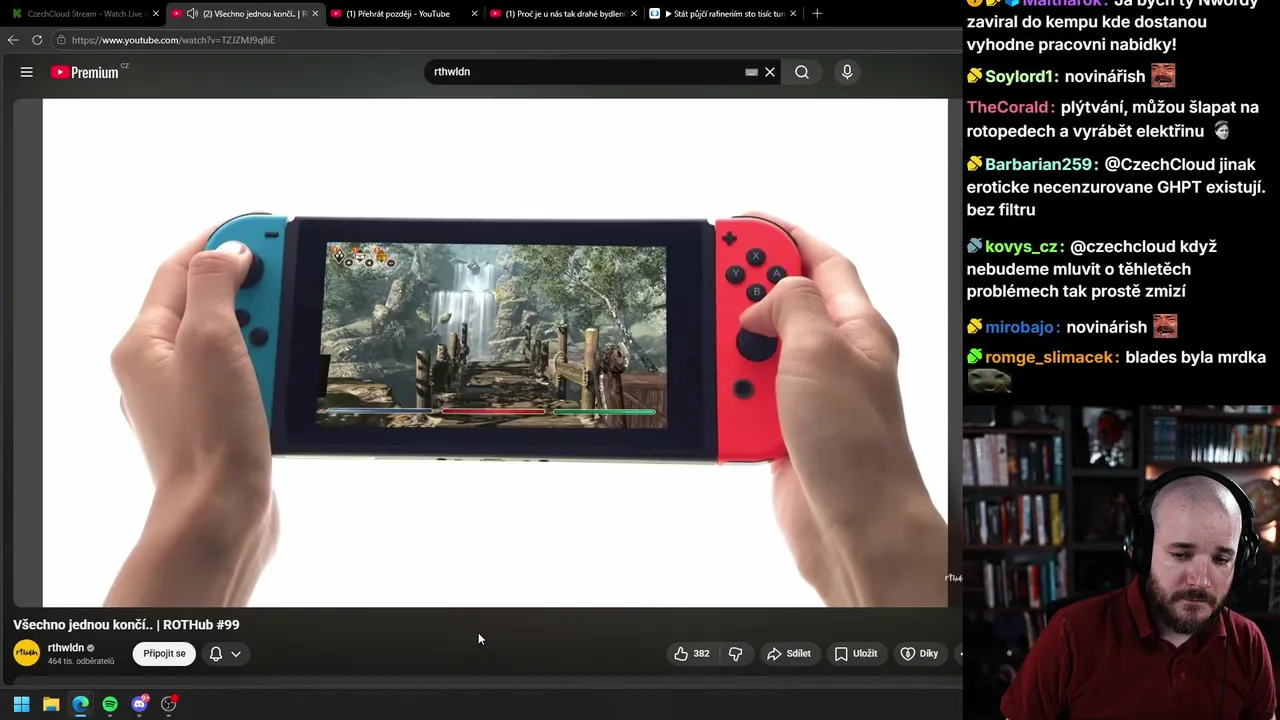Image resolution: width=1280 pixels, height=720 pixels.
Task: Click kovys_cz username in chat
Action: [1023, 246]
